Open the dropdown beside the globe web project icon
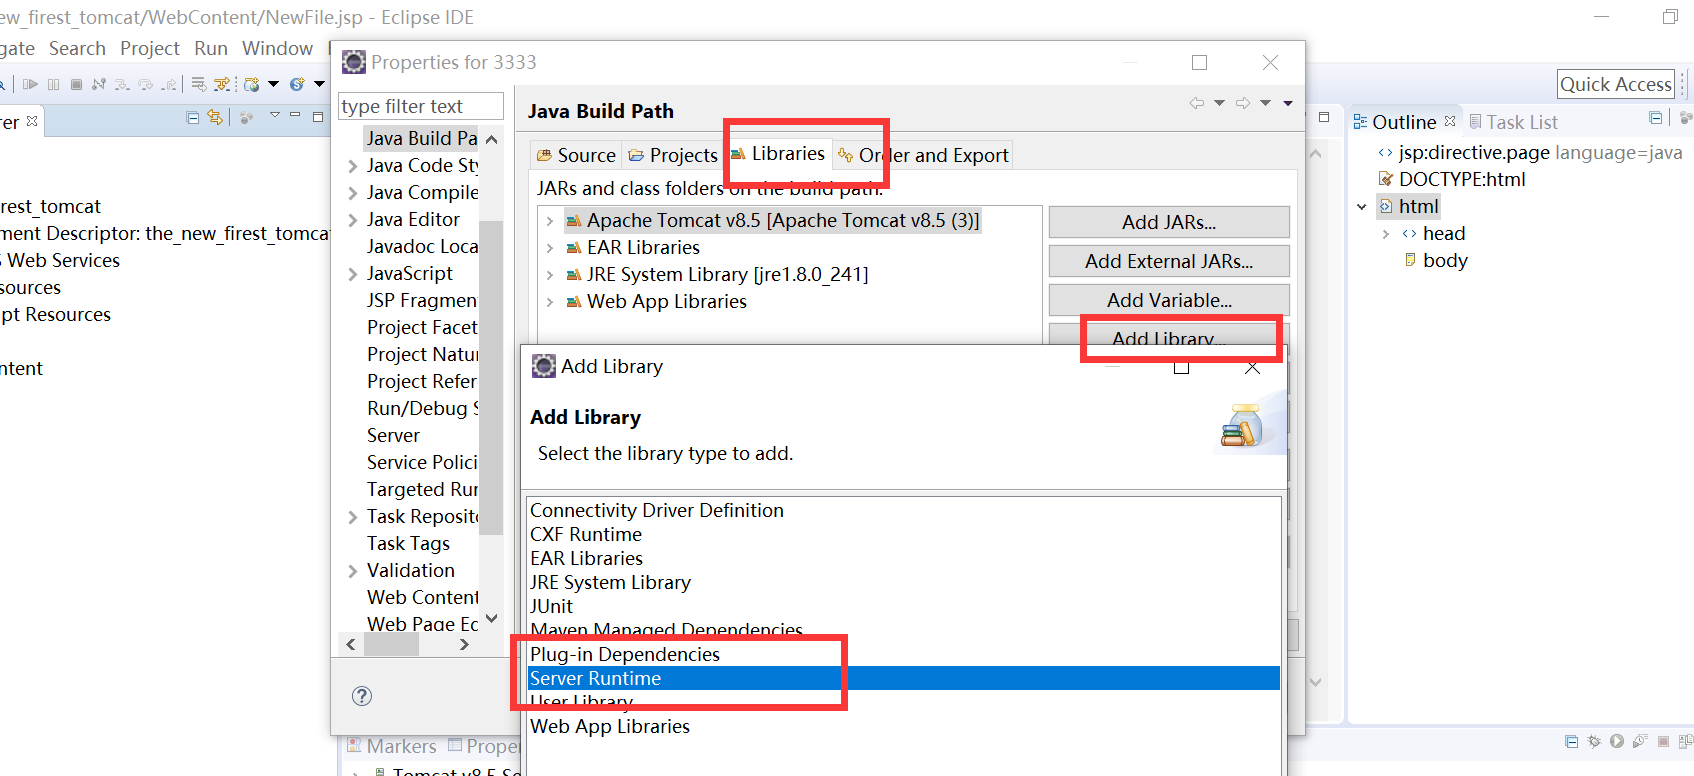 click(273, 85)
